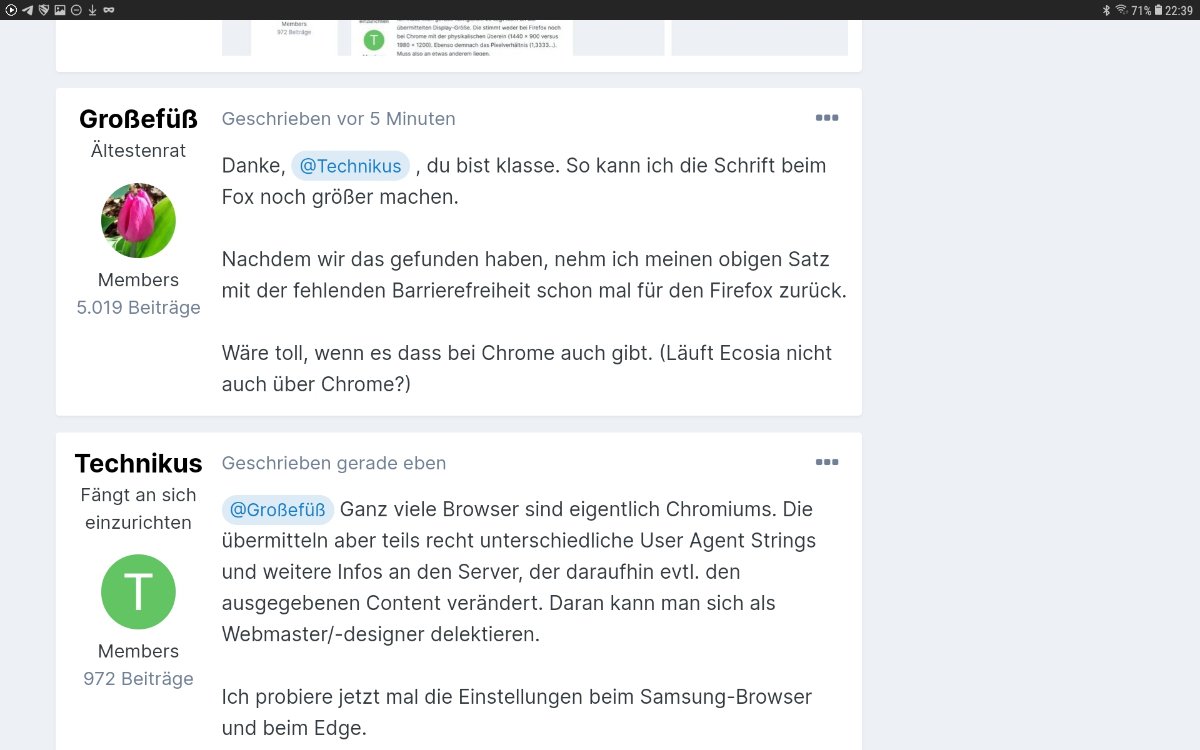Click the quoted screenshot thumbnail at top
The image size is (1200, 750).
pos(534,37)
